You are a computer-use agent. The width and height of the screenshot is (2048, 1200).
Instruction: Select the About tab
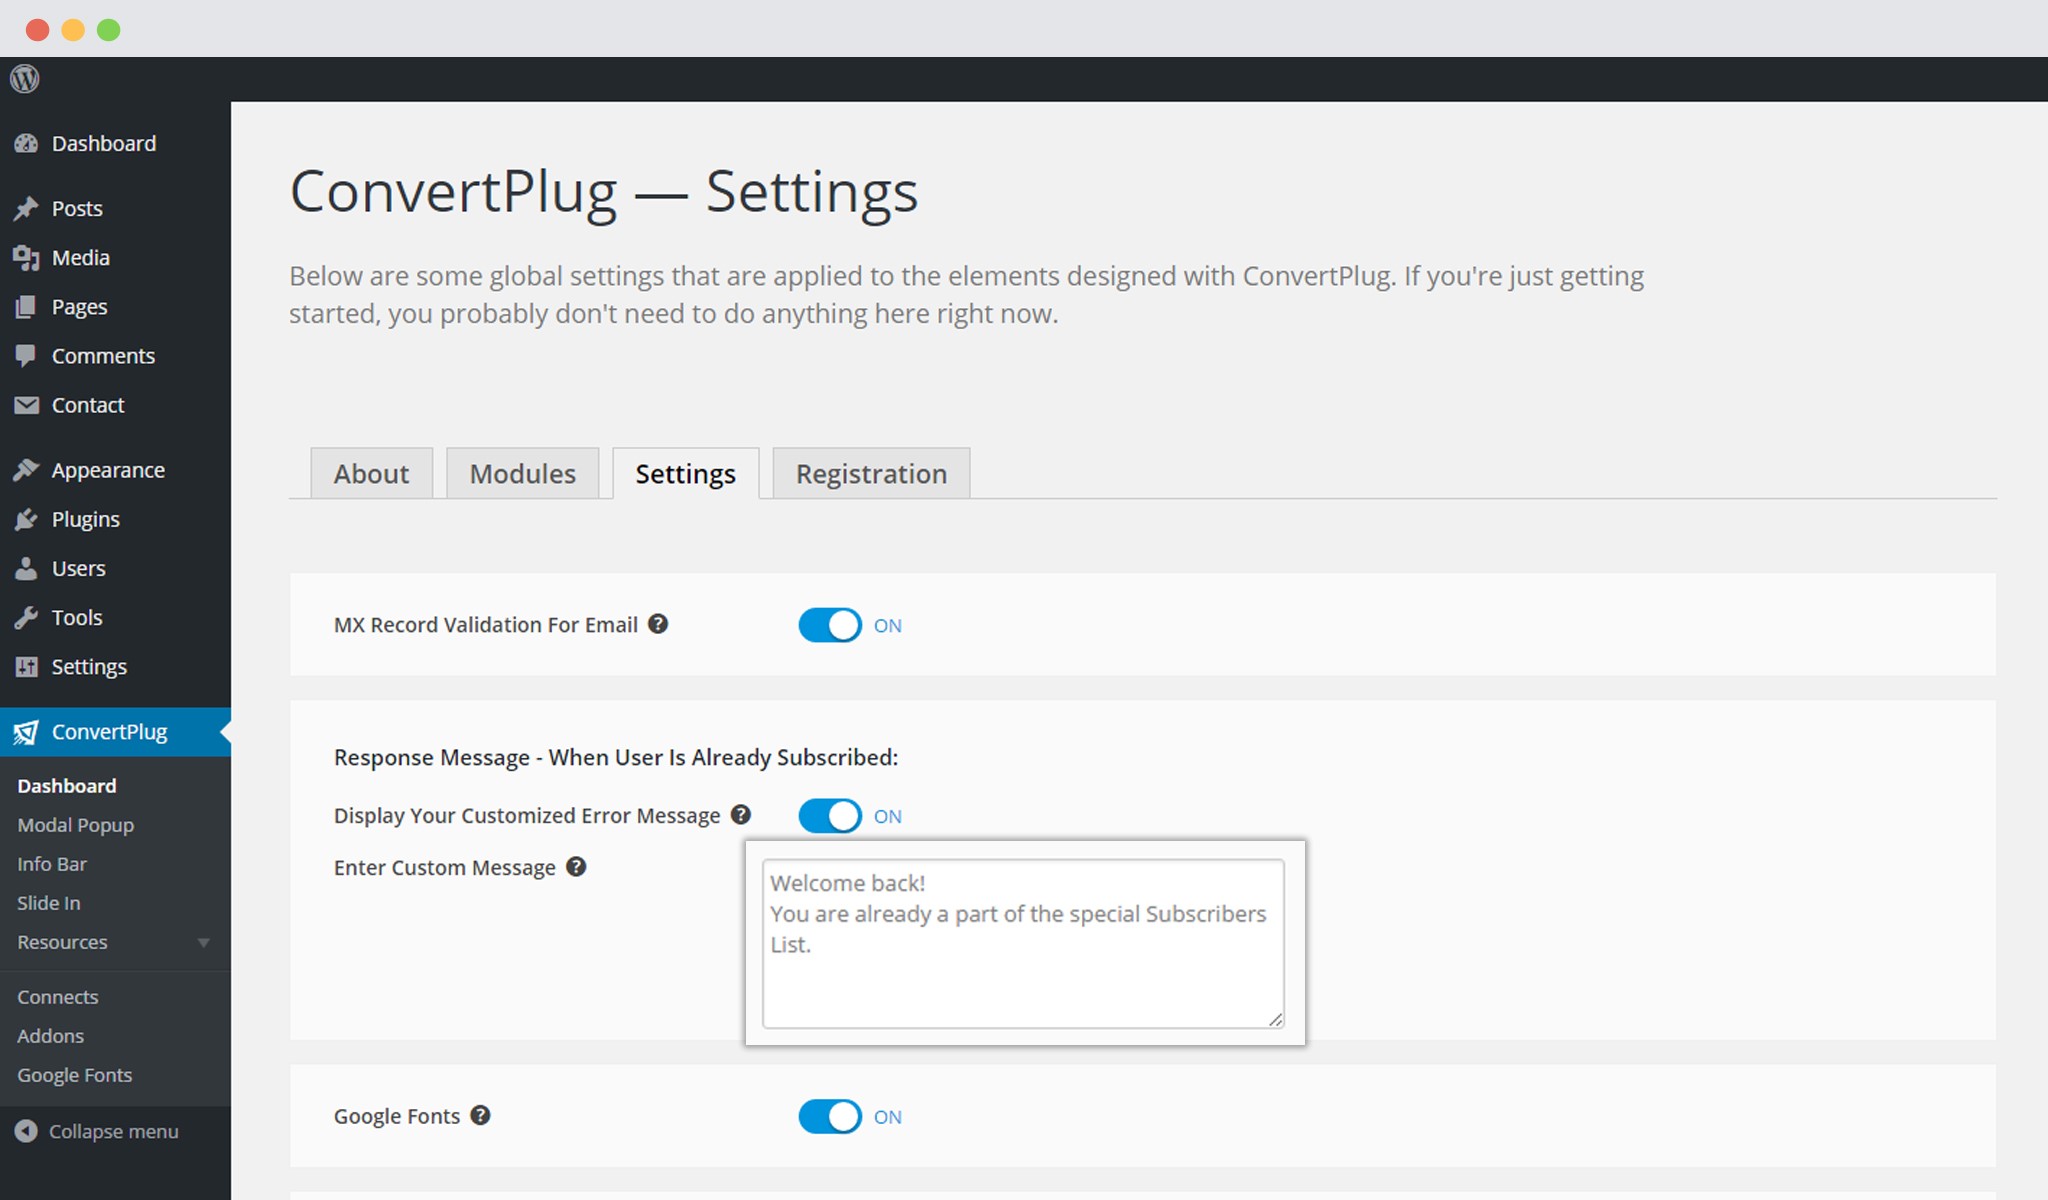371,473
